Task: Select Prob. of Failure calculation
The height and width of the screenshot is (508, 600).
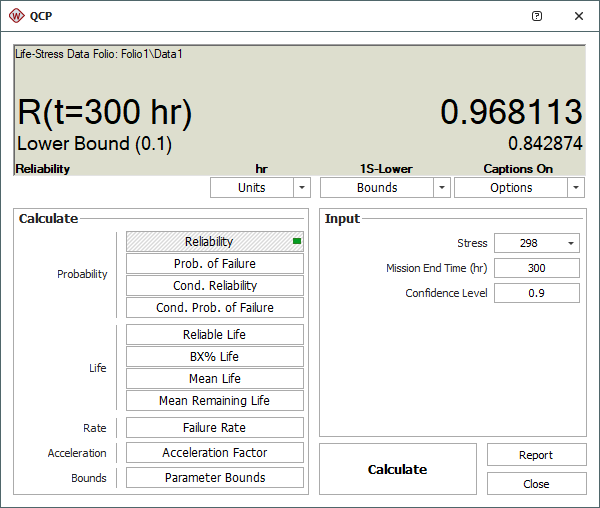Action: (x=215, y=264)
